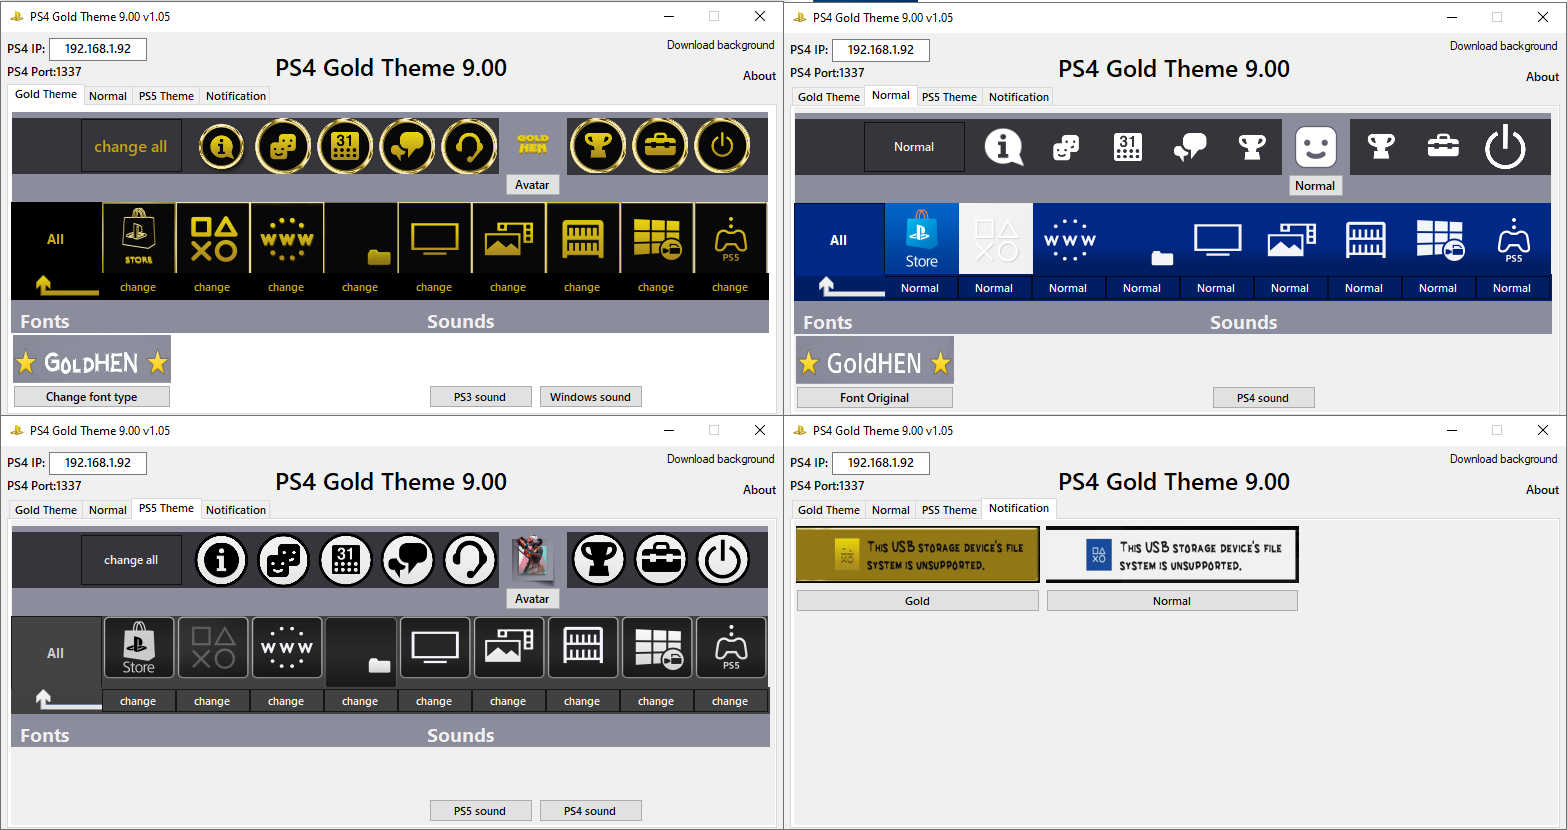Viewport: 1567px width, 830px height.
Task: Click gold 'change all' button
Action: click(x=131, y=146)
